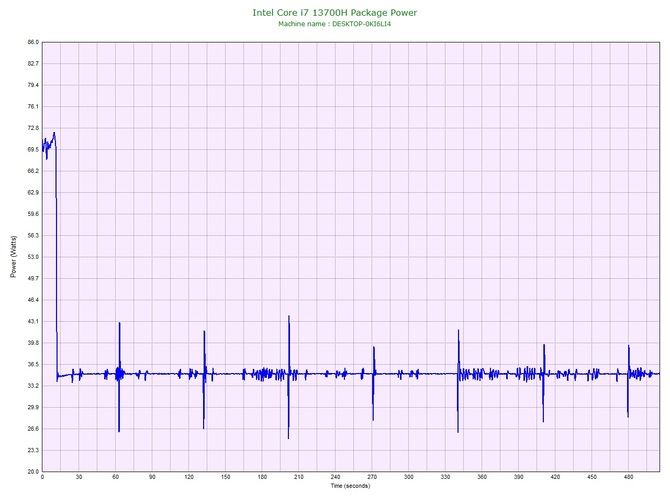670x503 pixels.
Task: Click the 120 tick on the time axis
Action: pyautogui.click(x=189, y=477)
